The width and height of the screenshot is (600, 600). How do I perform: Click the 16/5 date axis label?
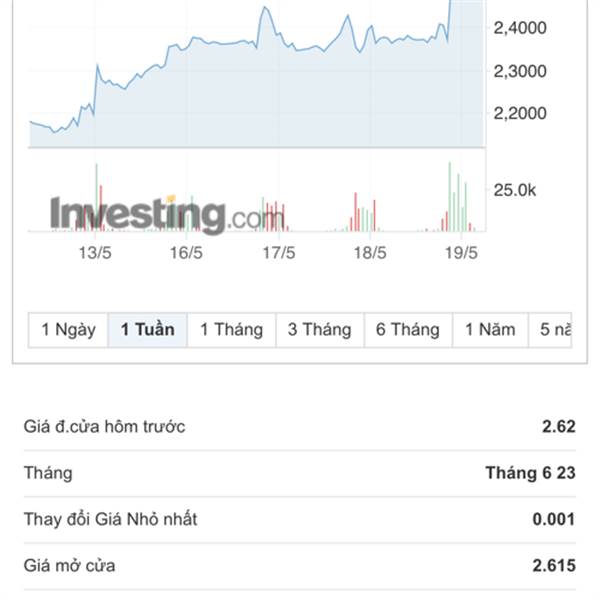click(x=186, y=254)
